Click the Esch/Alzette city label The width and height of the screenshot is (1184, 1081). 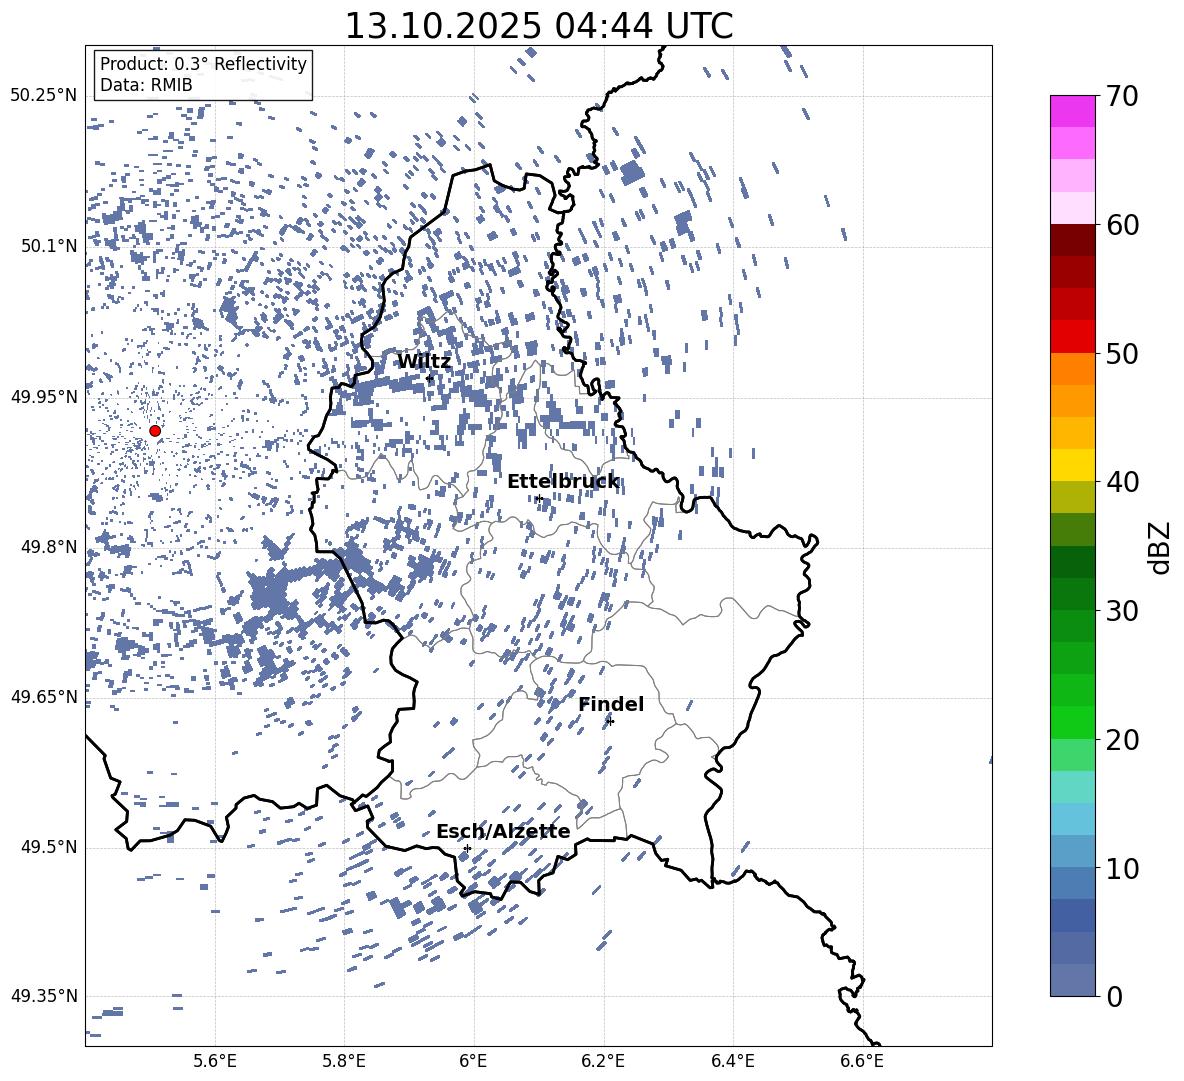[503, 832]
